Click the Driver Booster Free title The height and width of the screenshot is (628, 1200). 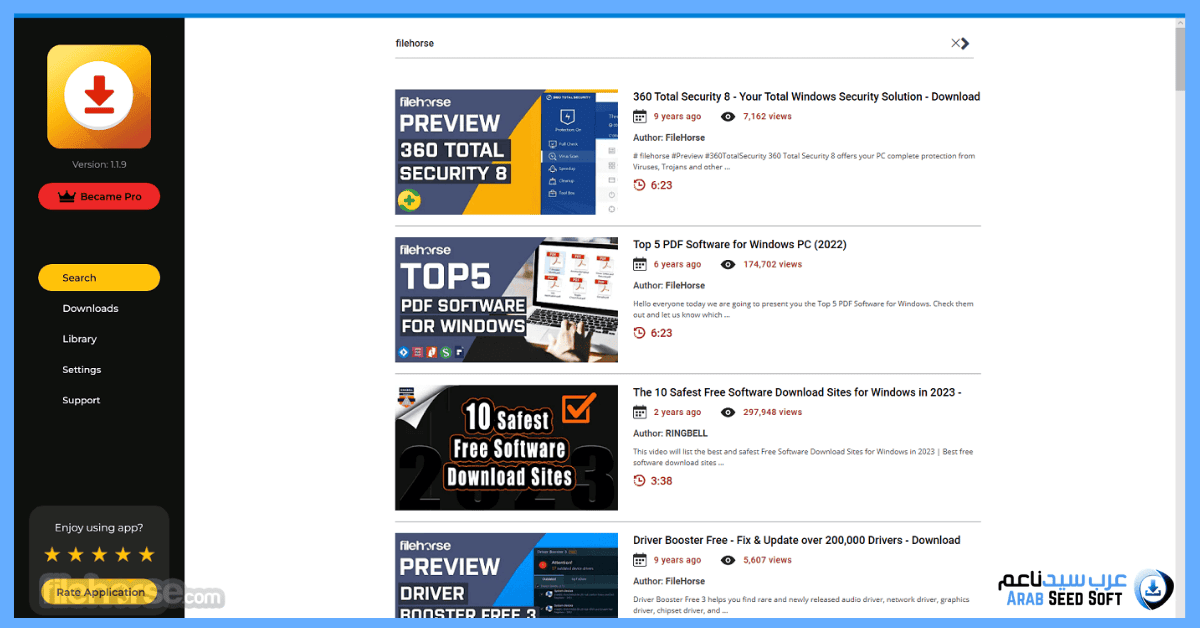(796, 541)
